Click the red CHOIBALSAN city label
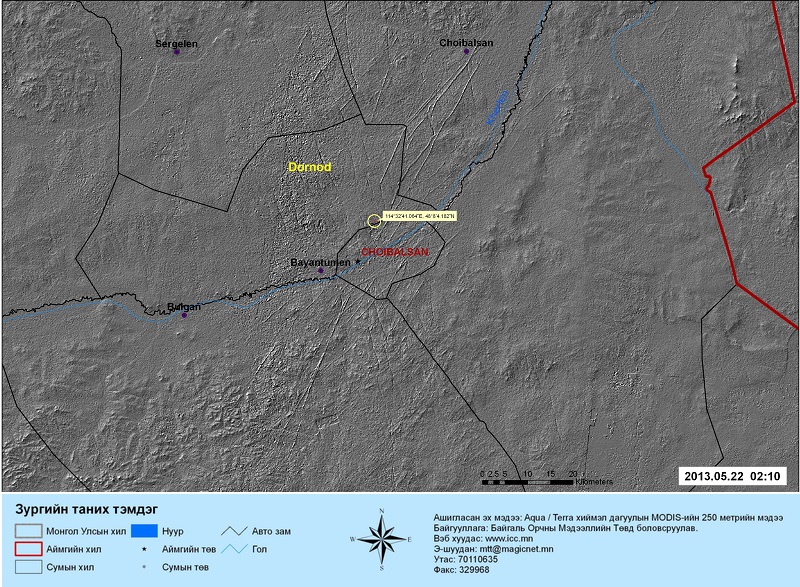Viewport: 800px width, 587px height. [394, 252]
